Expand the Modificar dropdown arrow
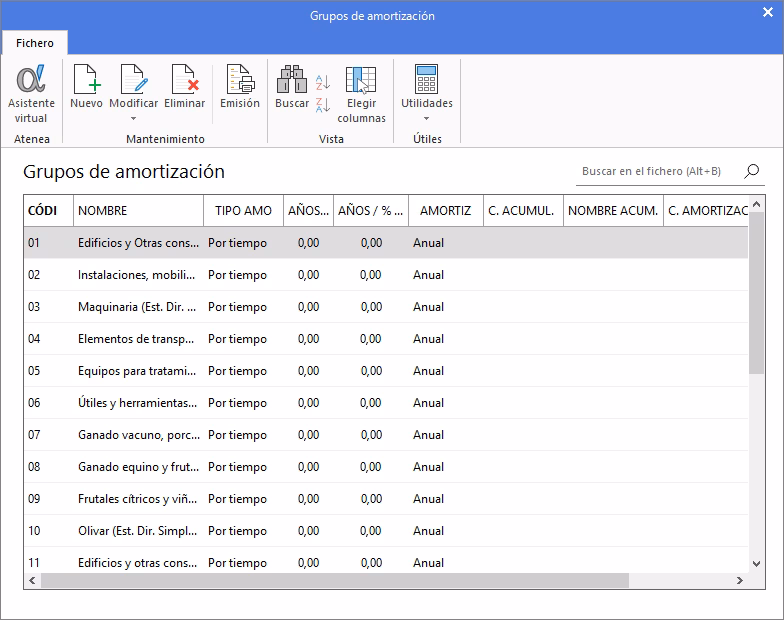The image size is (784, 620). pos(133,118)
